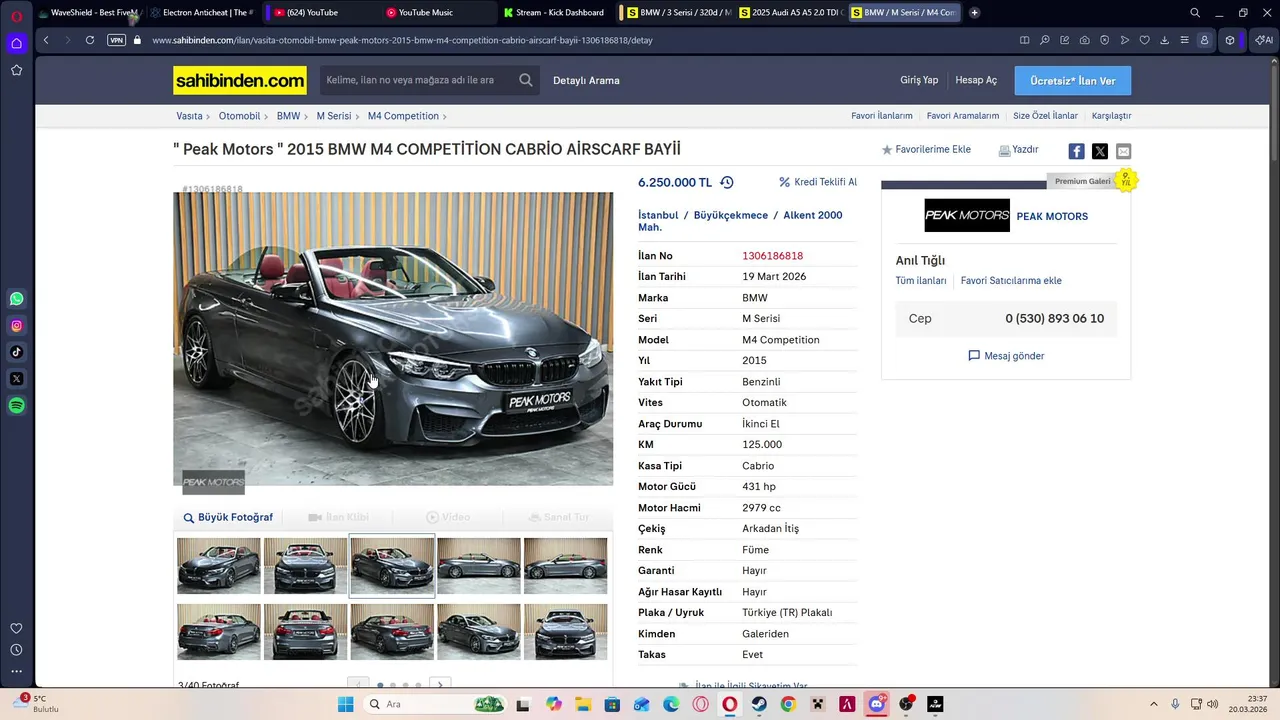Click Favori Satıcılarıma ekle
This screenshot has width=1280, height=720.
pos(1011,281)
